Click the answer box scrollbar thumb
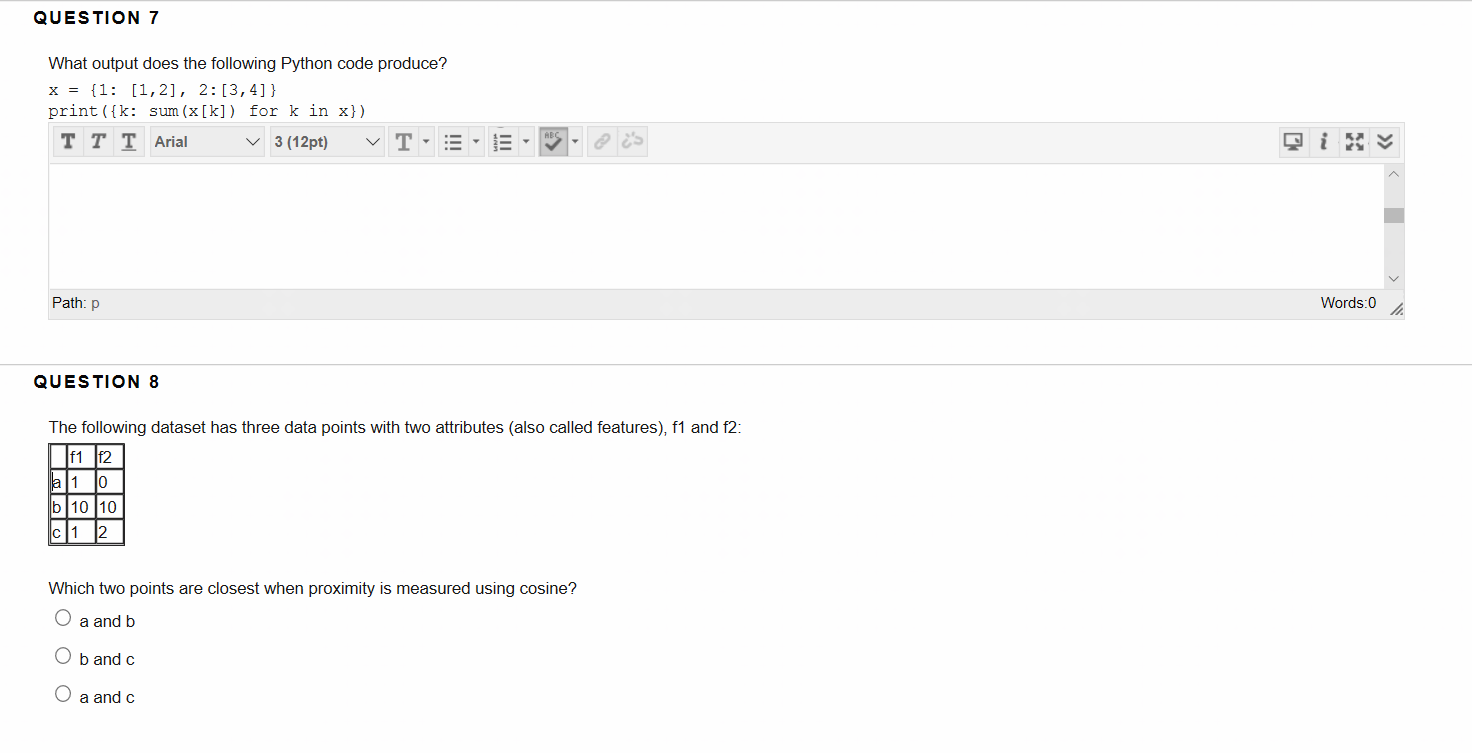 click(x=1394, y=215)
